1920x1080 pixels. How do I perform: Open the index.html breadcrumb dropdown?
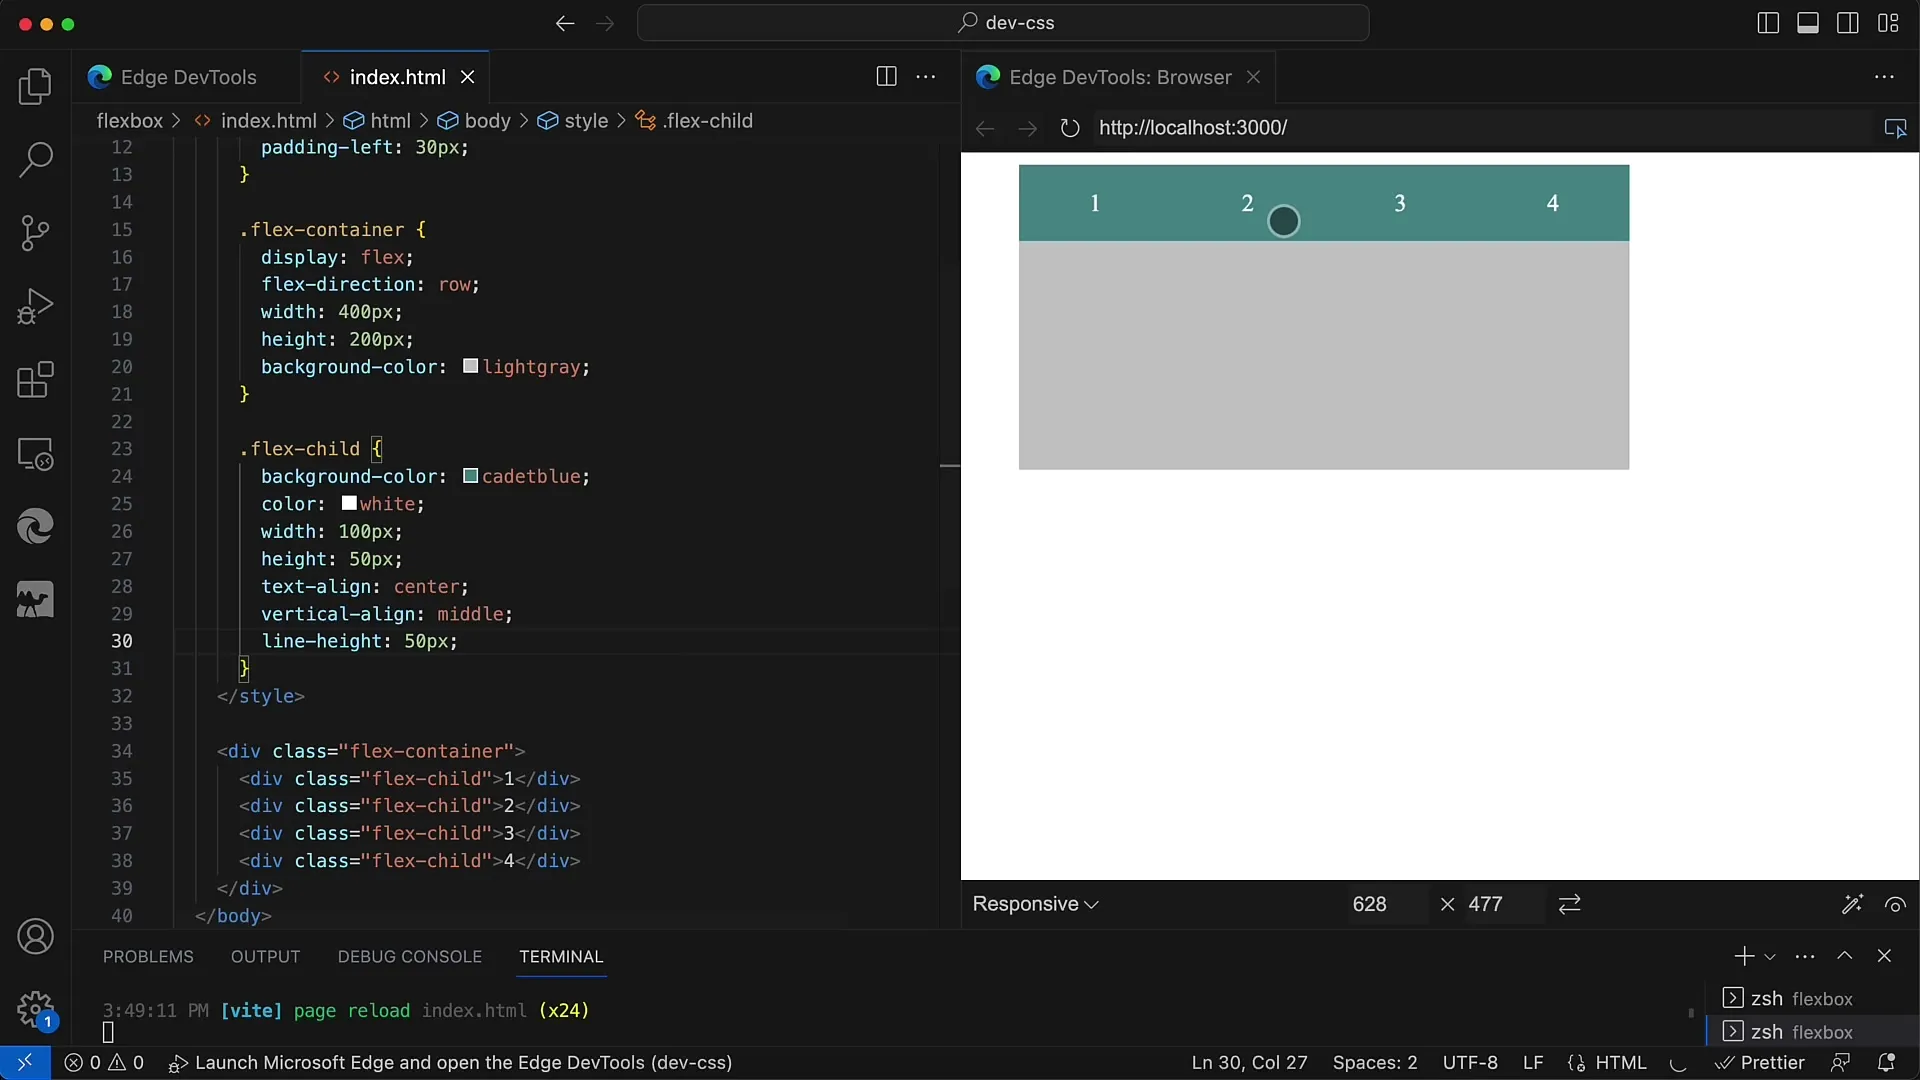point(255,121)
